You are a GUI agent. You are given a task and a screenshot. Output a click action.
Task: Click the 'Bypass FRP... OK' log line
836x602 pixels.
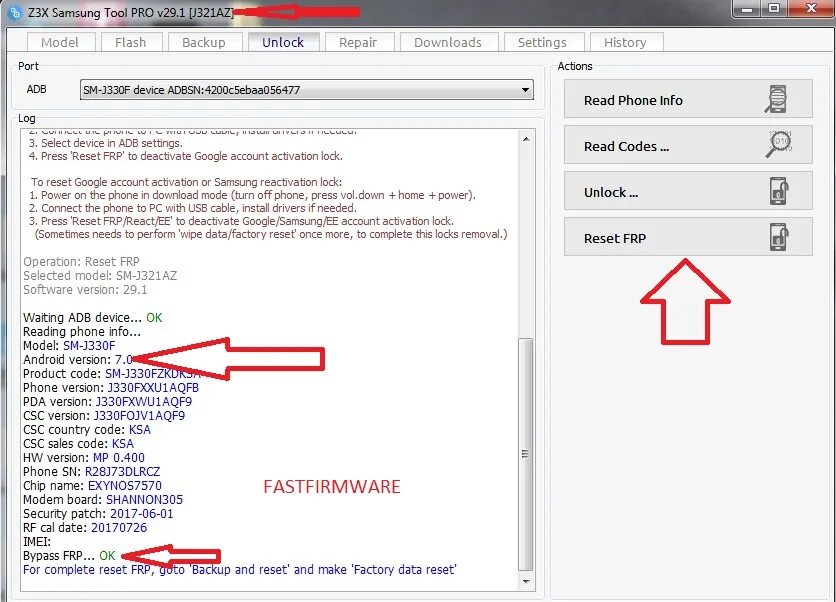69,556
